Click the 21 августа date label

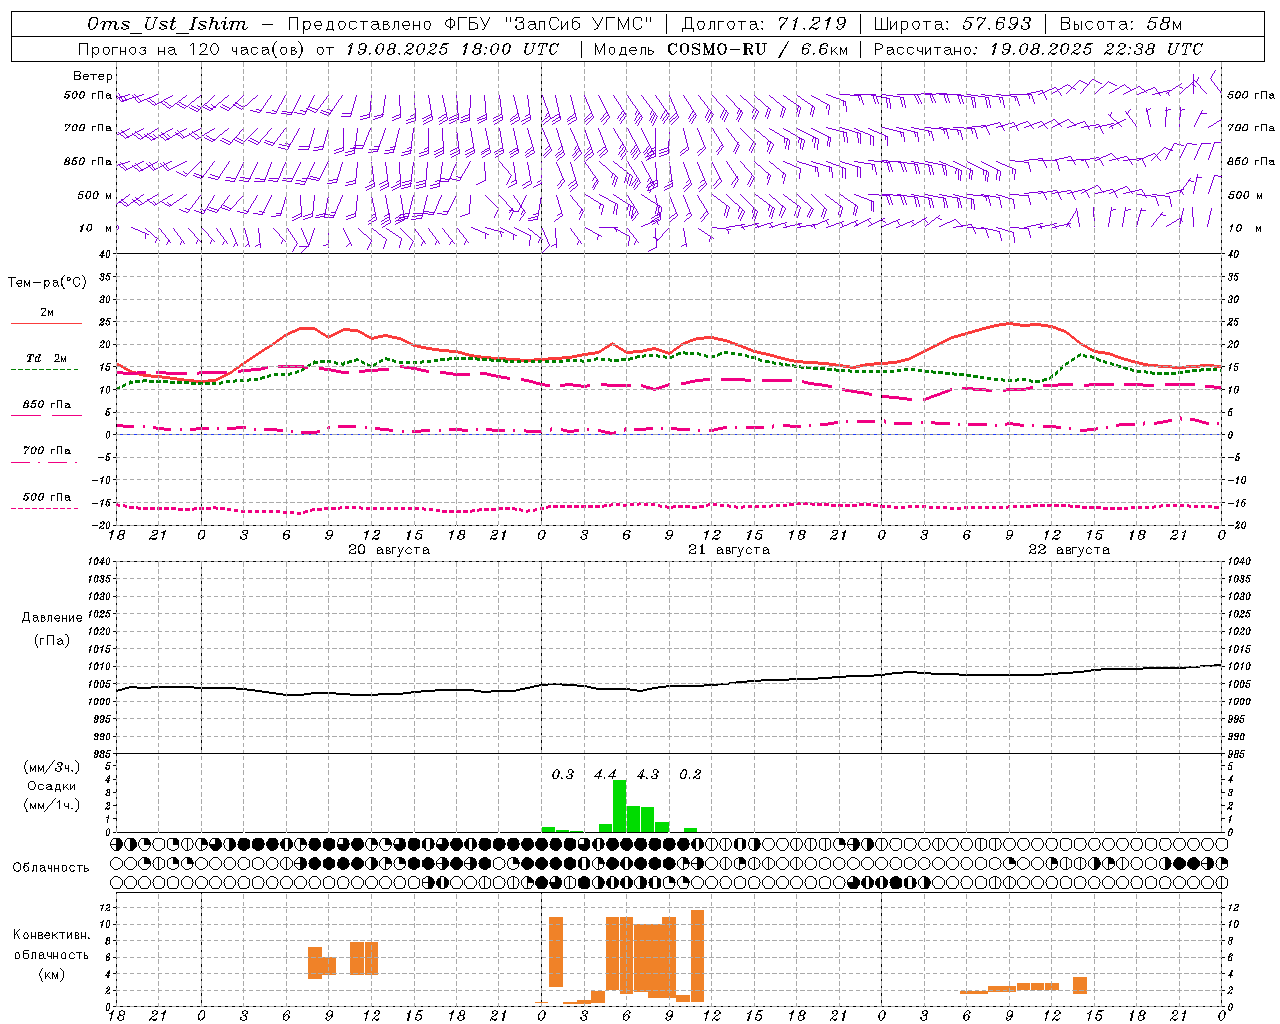click(729, 550)
